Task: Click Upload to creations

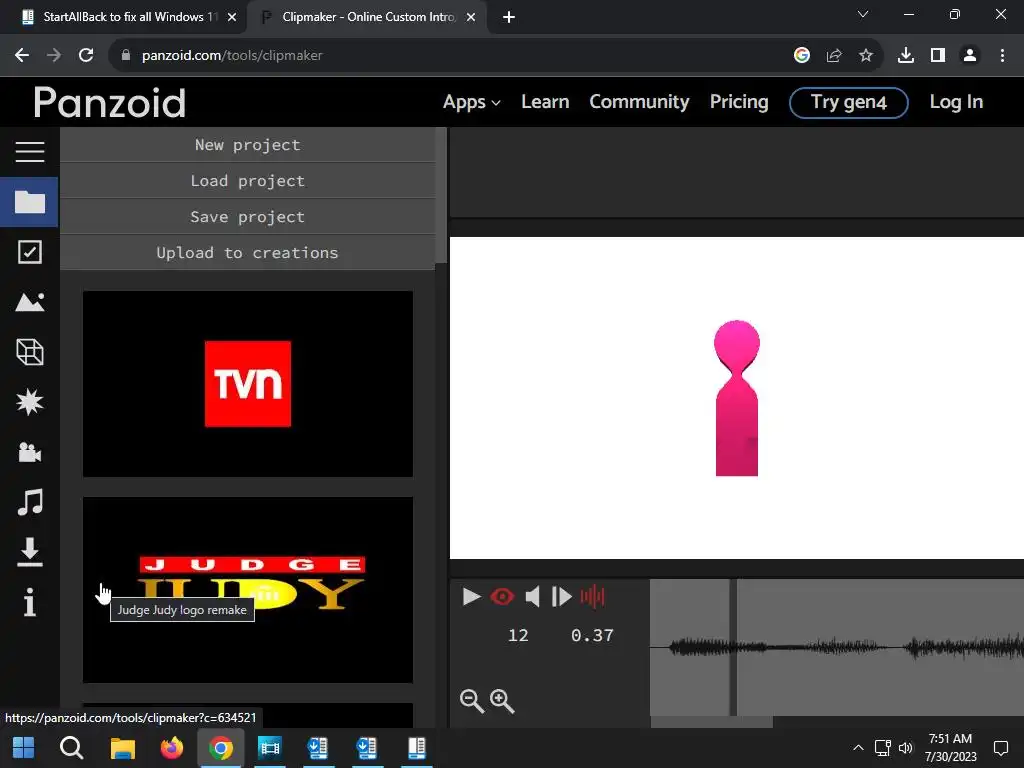Action: point(248,253)
